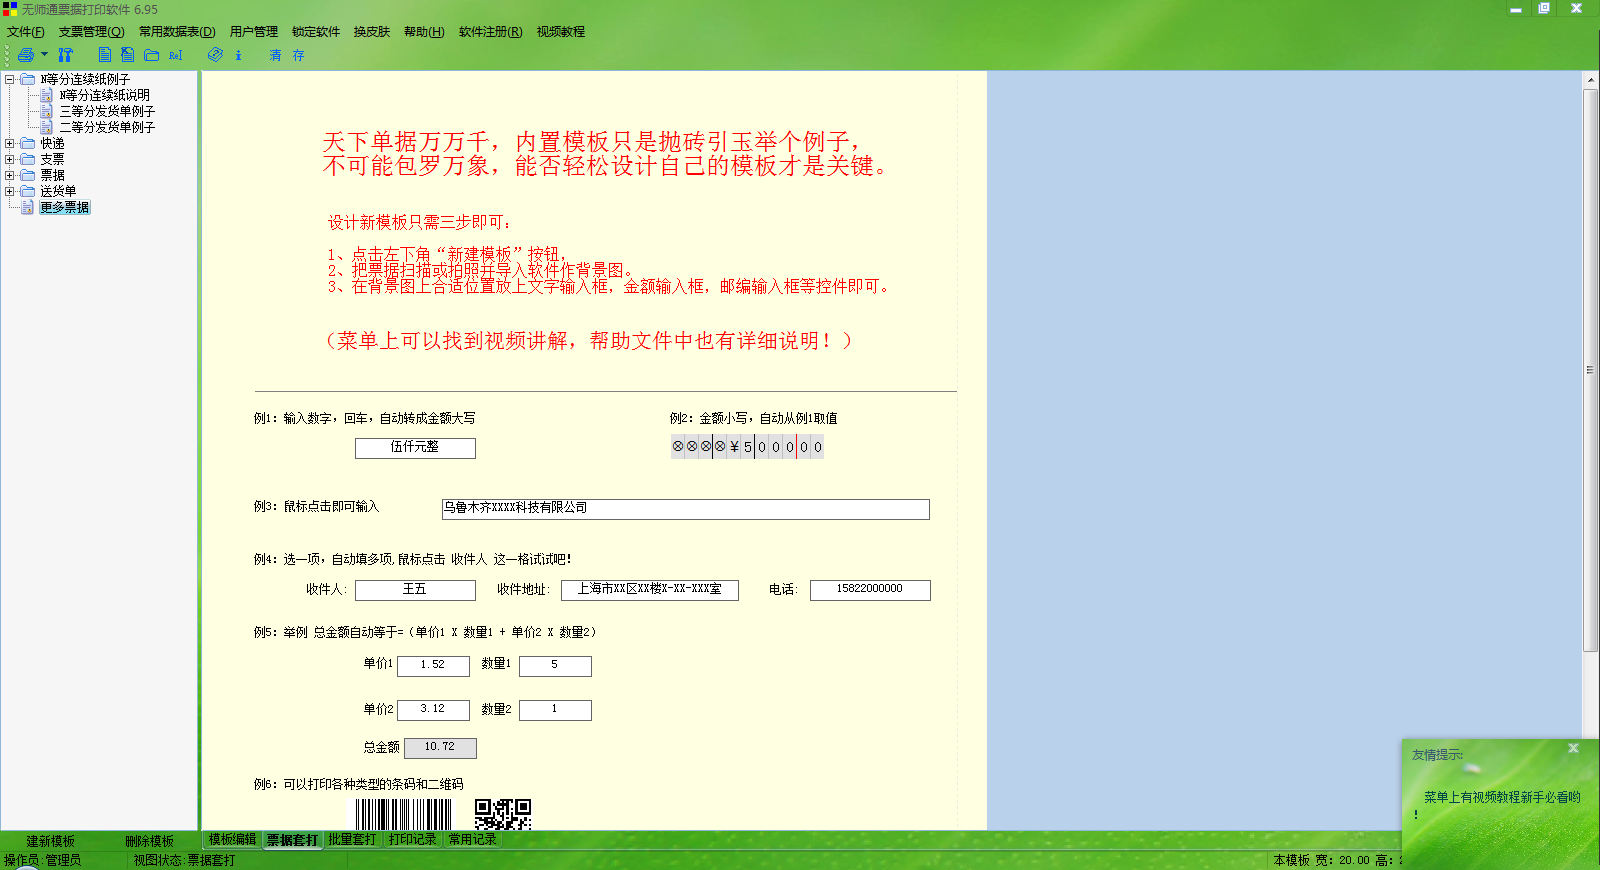Open the 换皮肤 menu
The width and height of the screenshot is (1600, 870).
(372, 32)
